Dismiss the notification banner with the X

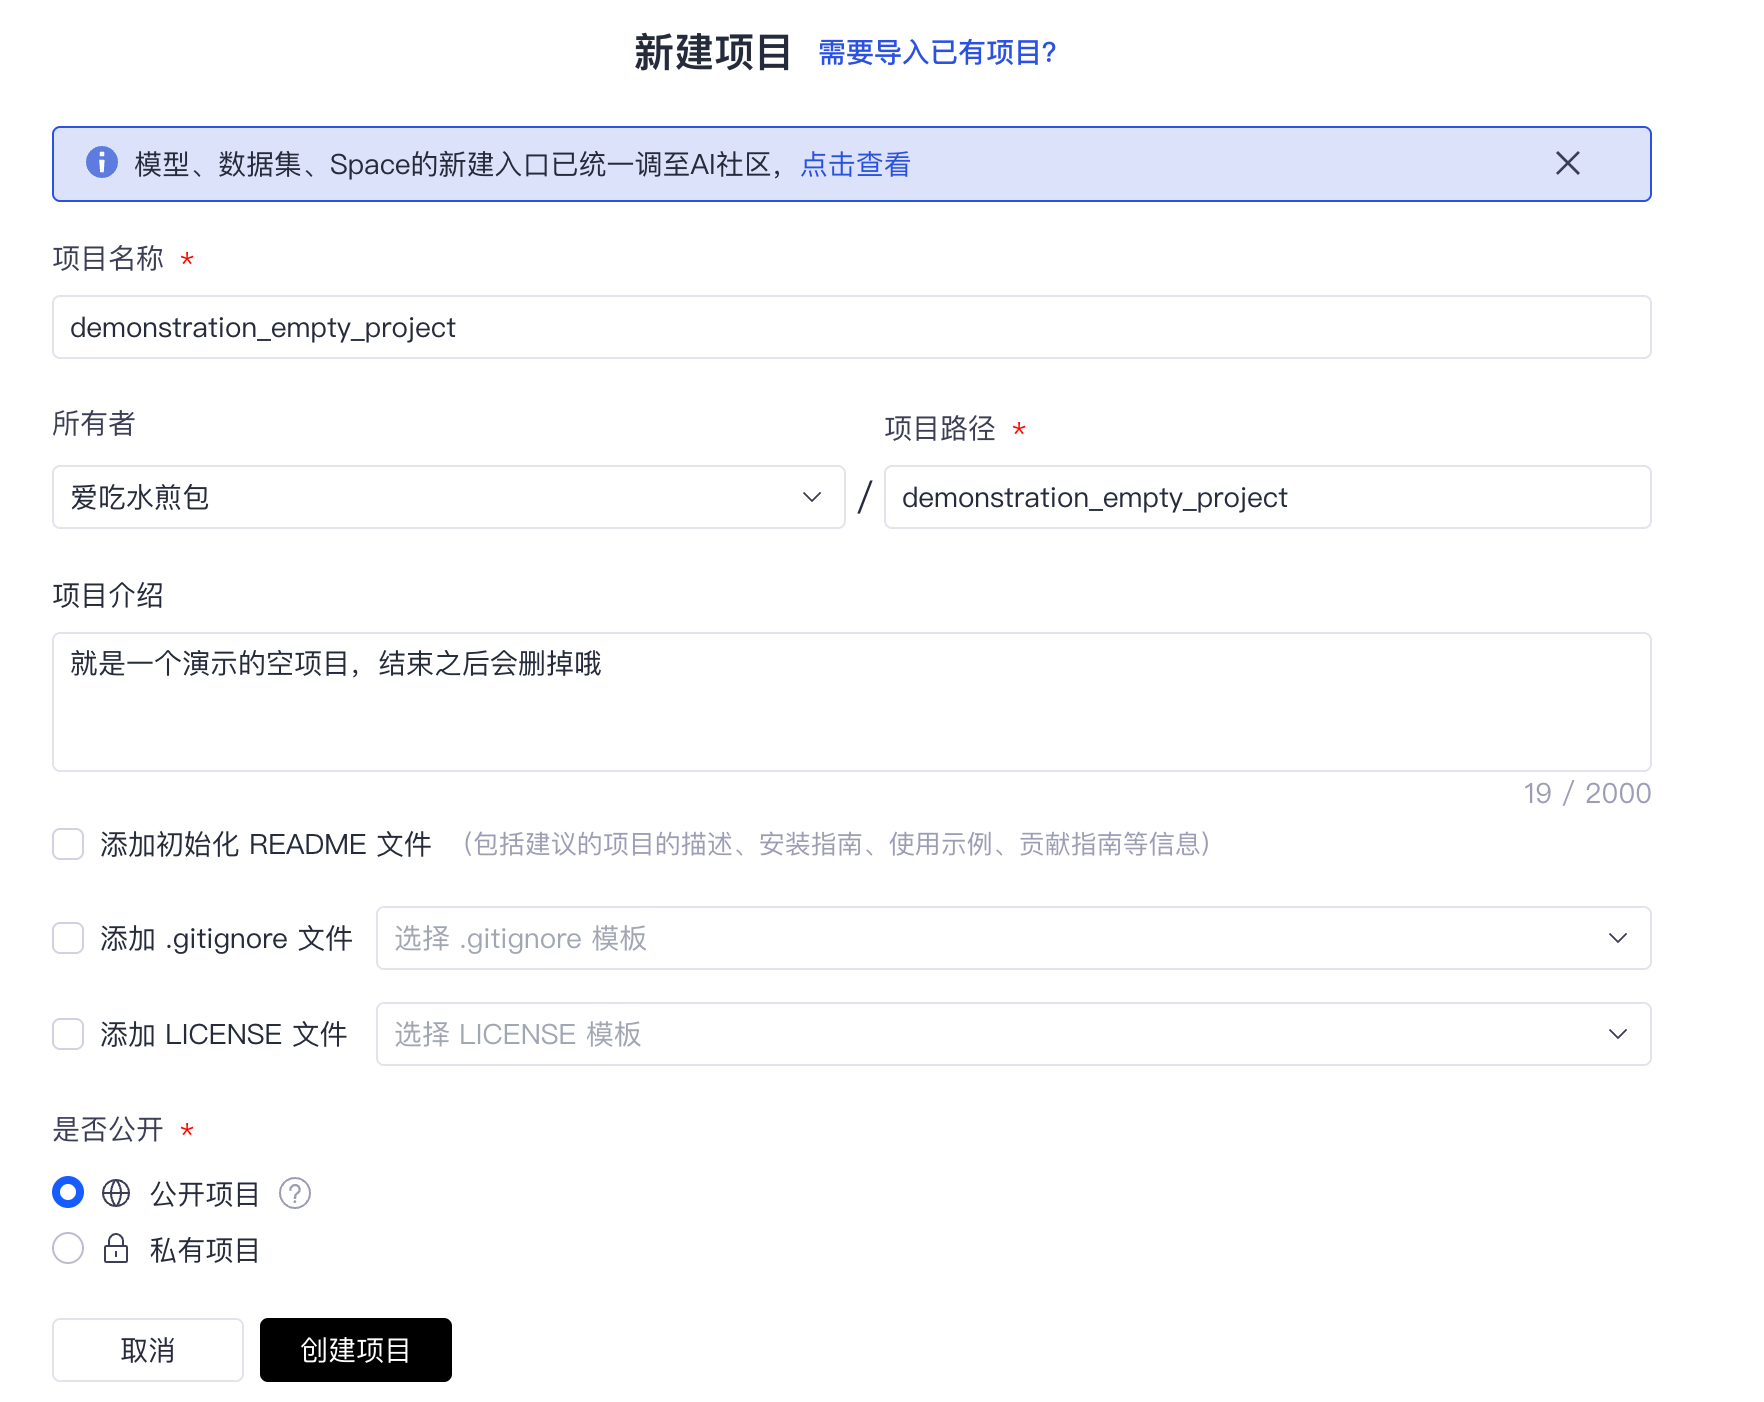(x=1567, y=164)
